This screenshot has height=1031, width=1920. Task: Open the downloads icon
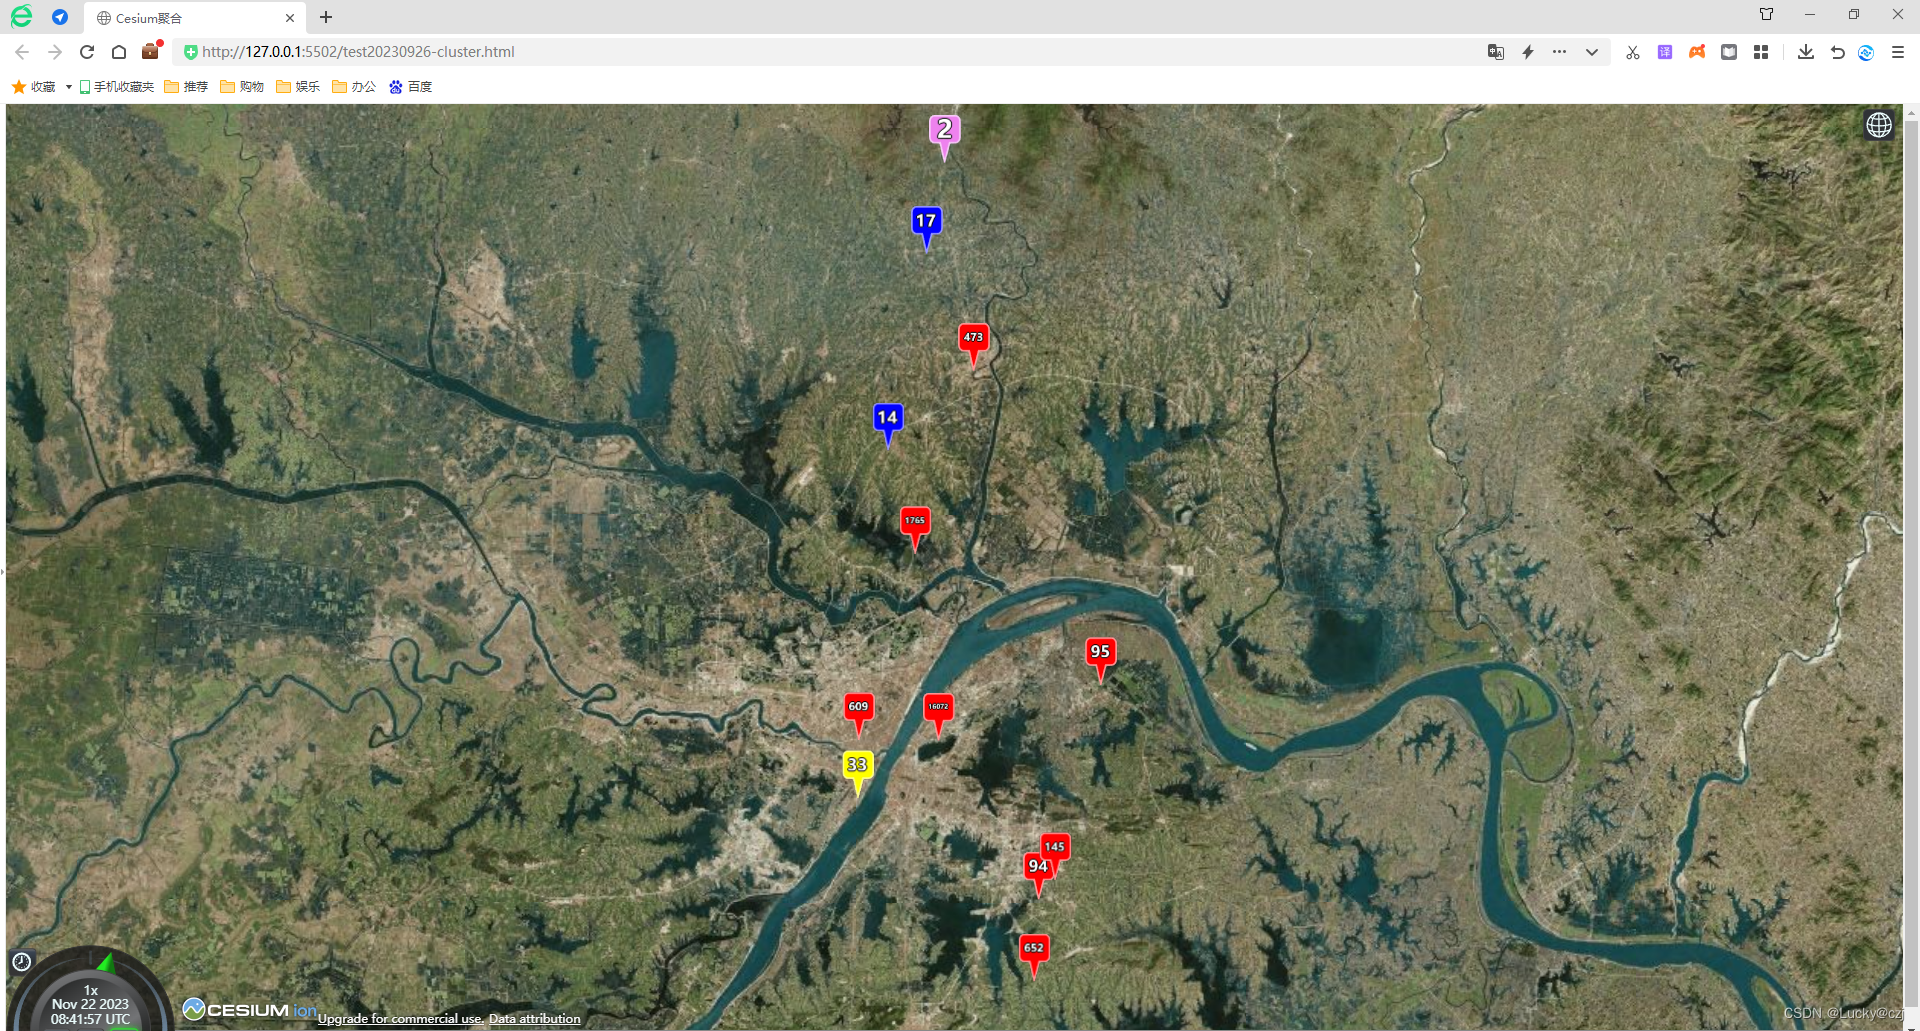[1806, 52]
